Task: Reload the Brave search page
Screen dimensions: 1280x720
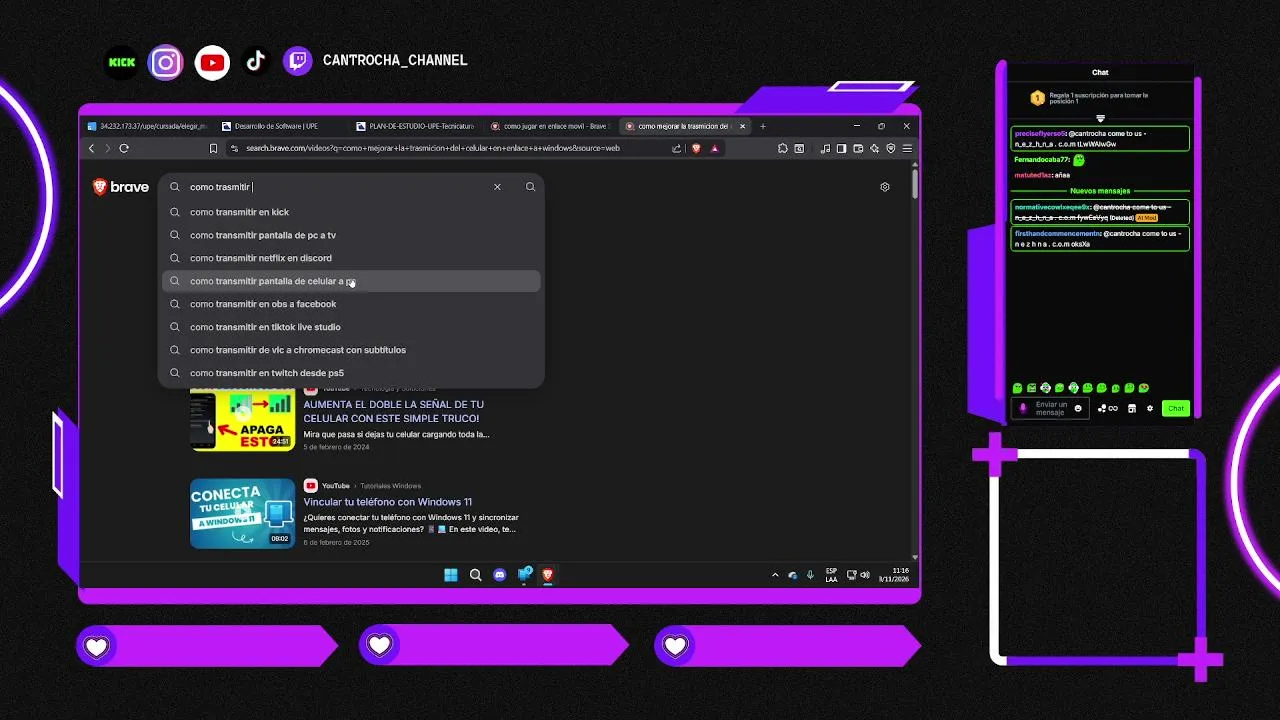Action: click(124, 148)
